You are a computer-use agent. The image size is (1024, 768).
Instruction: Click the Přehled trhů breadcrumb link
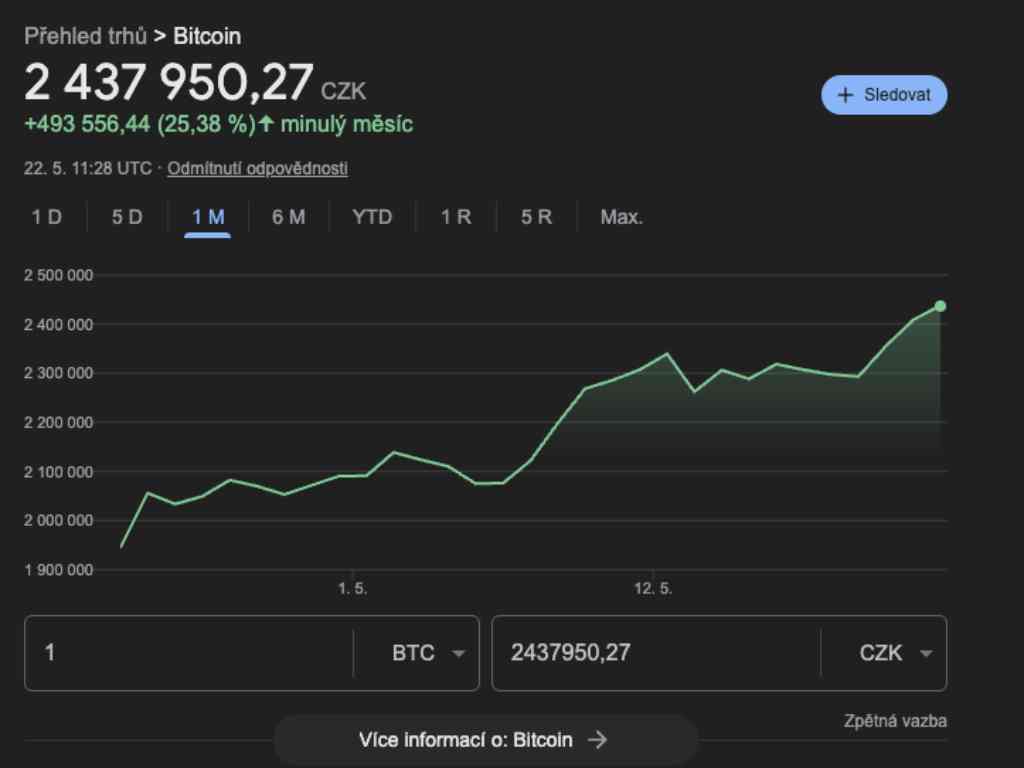coord(85,37)
